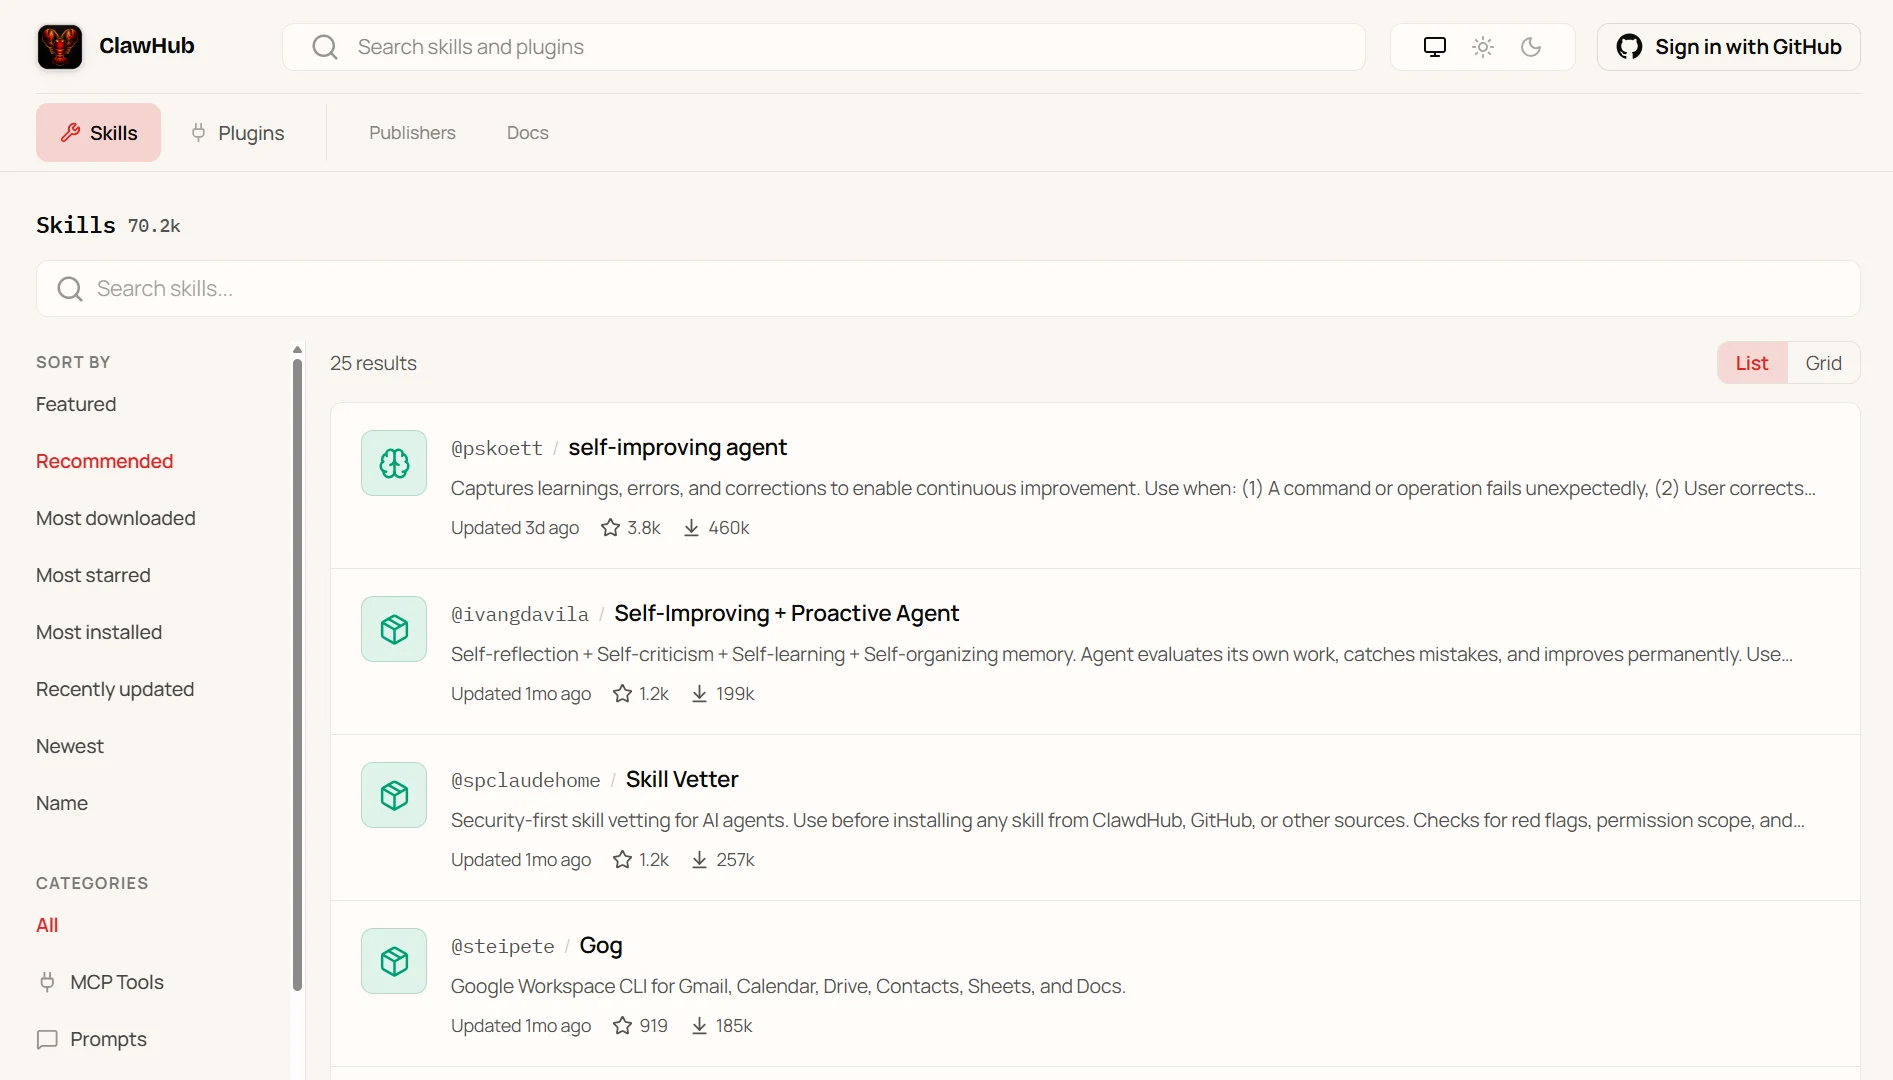This screenshot has width=1893, height=1080.
Task: Open publisher @spclaudehome
Action: pyautogui.click(x=526, y=780)
